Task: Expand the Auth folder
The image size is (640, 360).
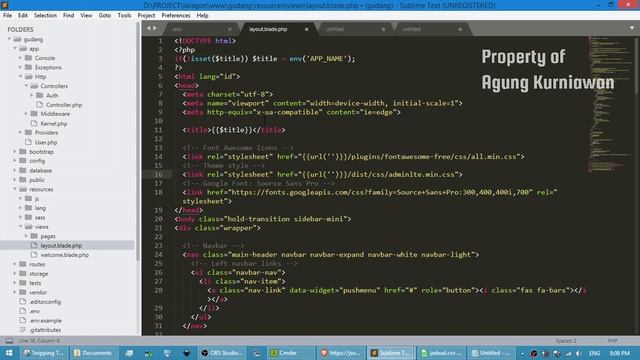Action: coord(32,95)
